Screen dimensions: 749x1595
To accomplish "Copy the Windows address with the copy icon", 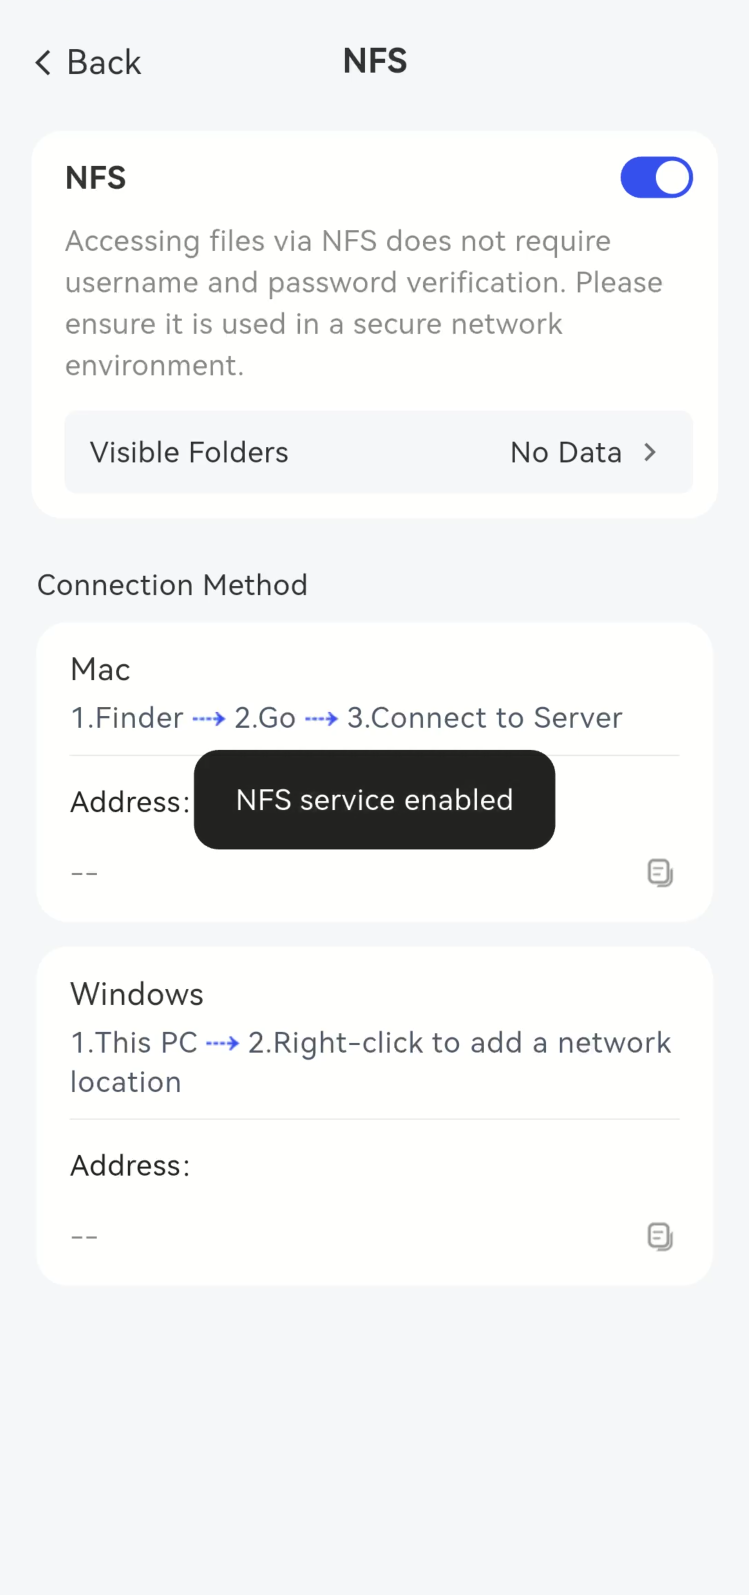I will click(x=660, y=1237).
